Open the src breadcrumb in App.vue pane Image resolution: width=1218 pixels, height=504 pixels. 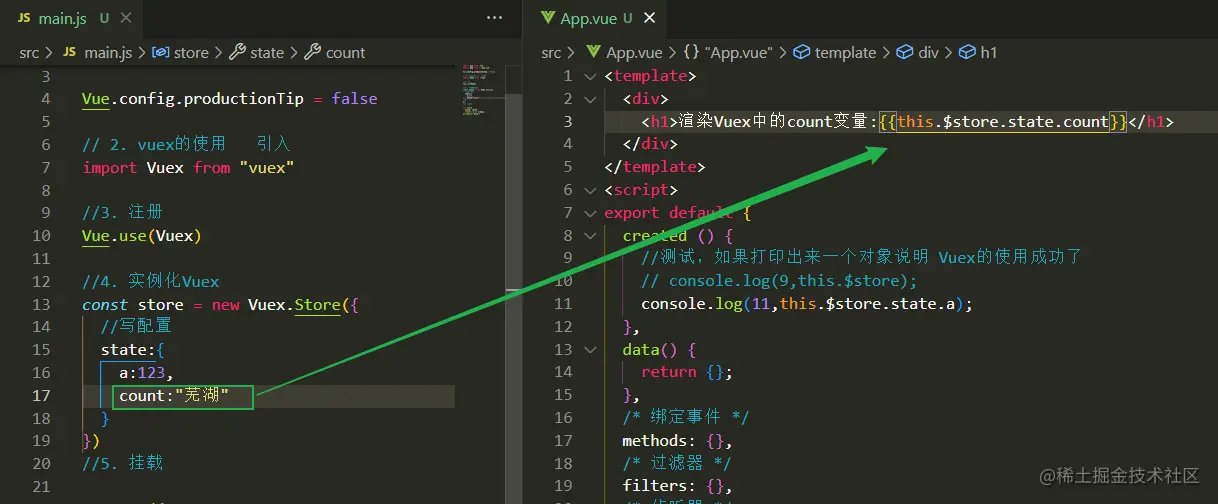pyautogui.click(x=552, y=52)
